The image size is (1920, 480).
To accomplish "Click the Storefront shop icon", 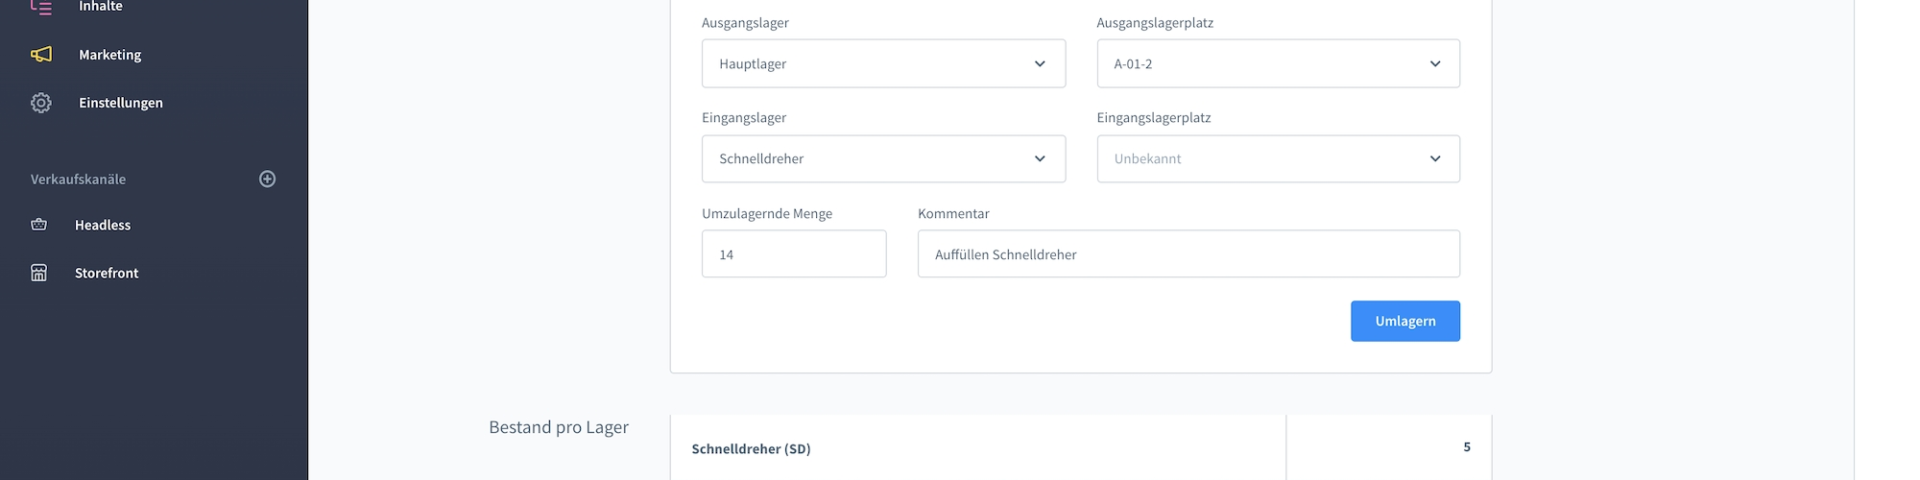I will 39,273.
